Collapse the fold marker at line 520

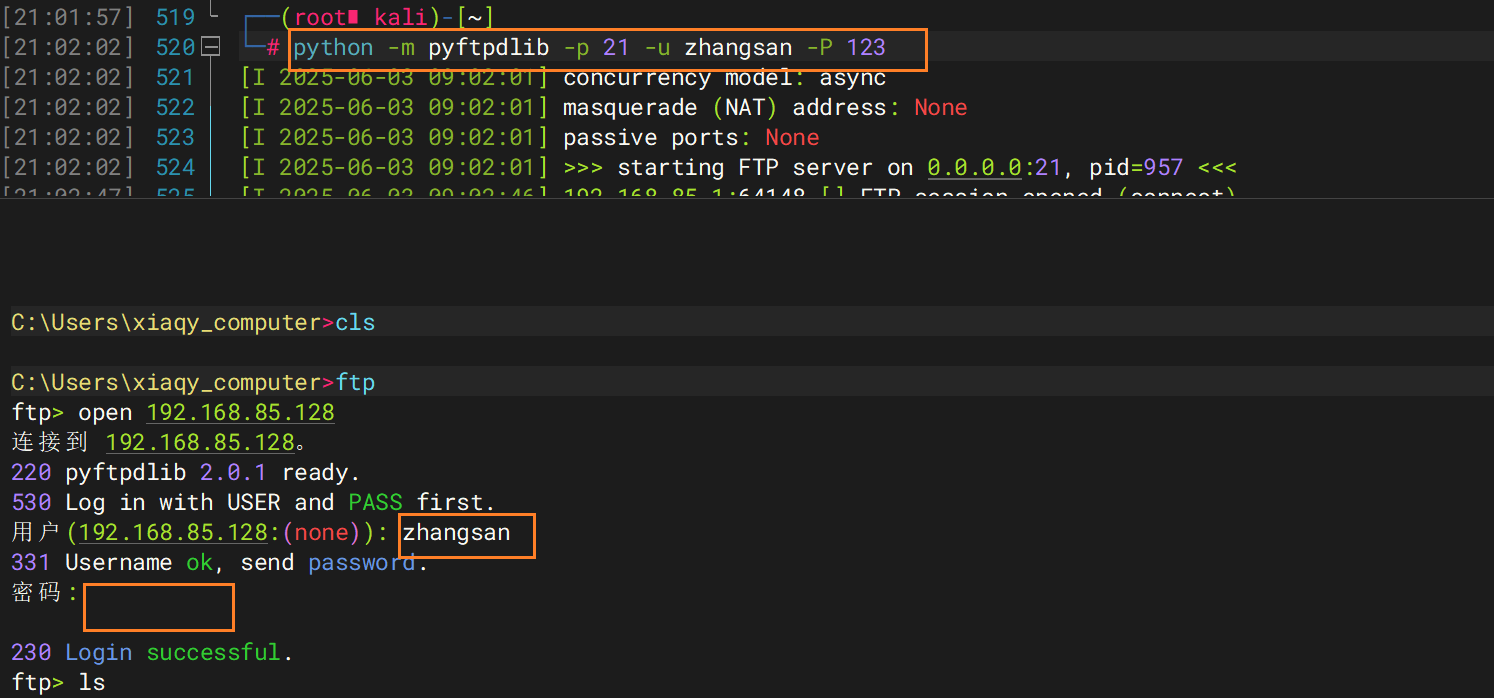[x=210, y=47]
